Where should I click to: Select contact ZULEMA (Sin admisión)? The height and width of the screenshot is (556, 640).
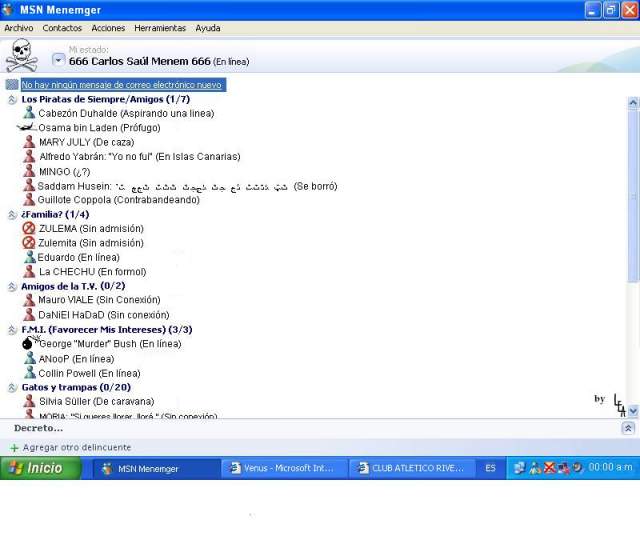click(x=91, y=228)
